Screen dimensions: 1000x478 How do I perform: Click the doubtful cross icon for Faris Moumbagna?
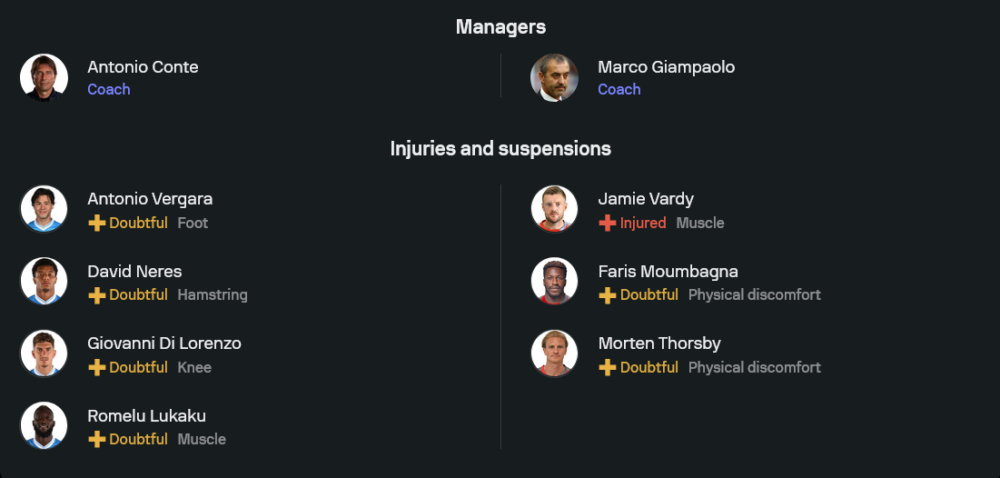click(x=607, y=295)
